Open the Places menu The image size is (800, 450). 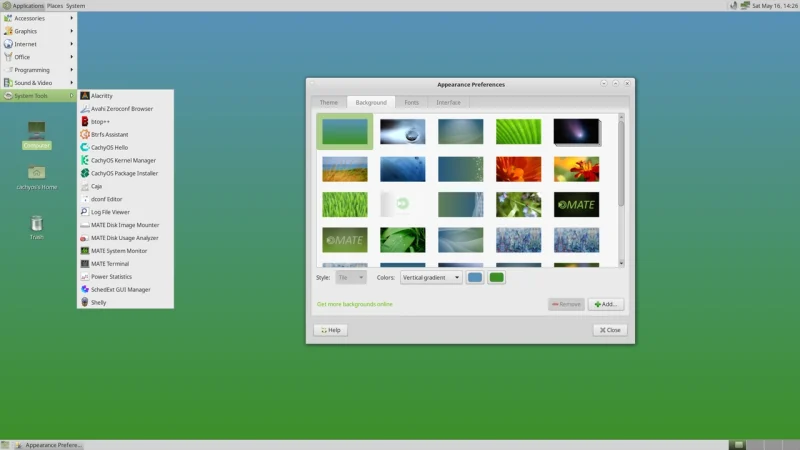pyautogui.click(x=55, y=6)
